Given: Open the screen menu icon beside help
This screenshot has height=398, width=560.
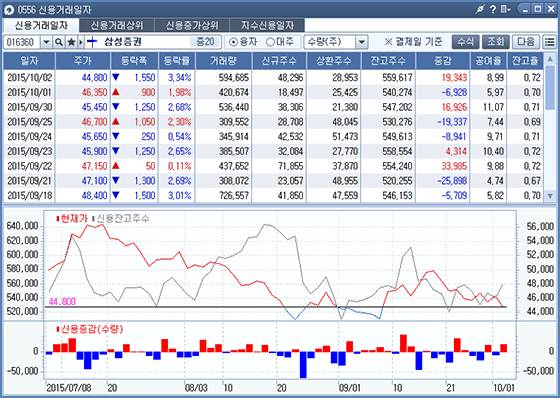Looking at the screenshot, I should coord(505,9).
